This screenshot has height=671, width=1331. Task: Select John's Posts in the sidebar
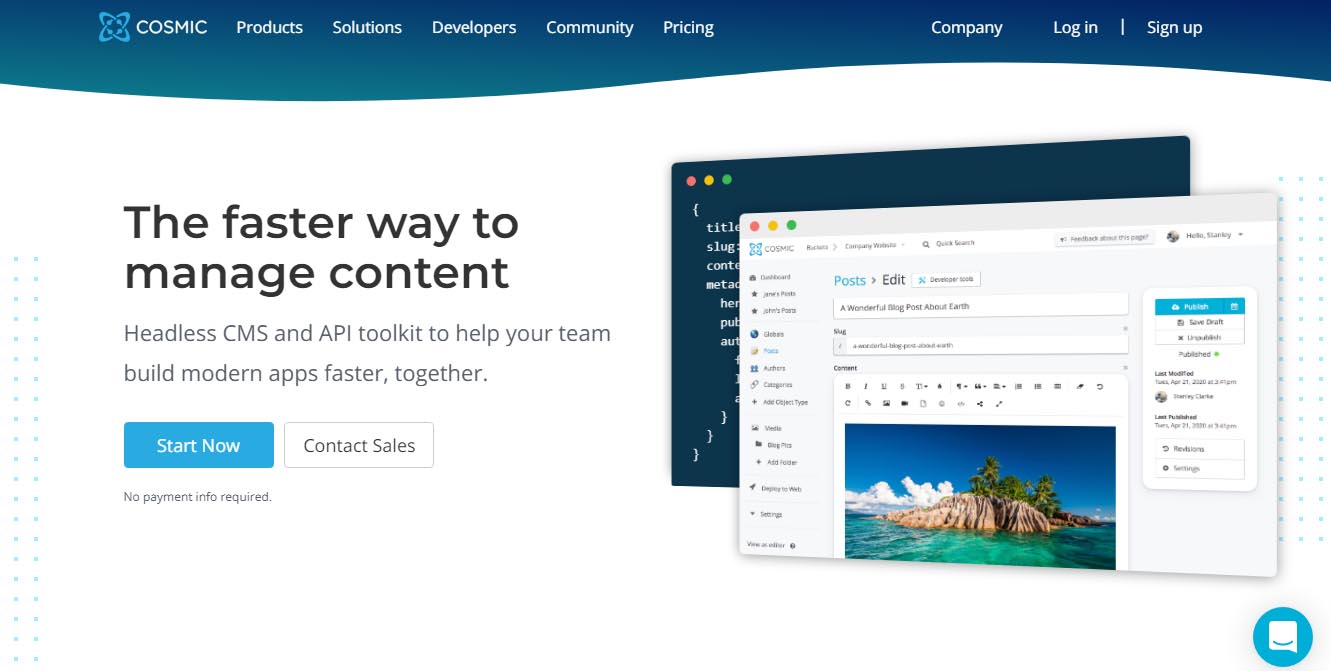(772, 310)
